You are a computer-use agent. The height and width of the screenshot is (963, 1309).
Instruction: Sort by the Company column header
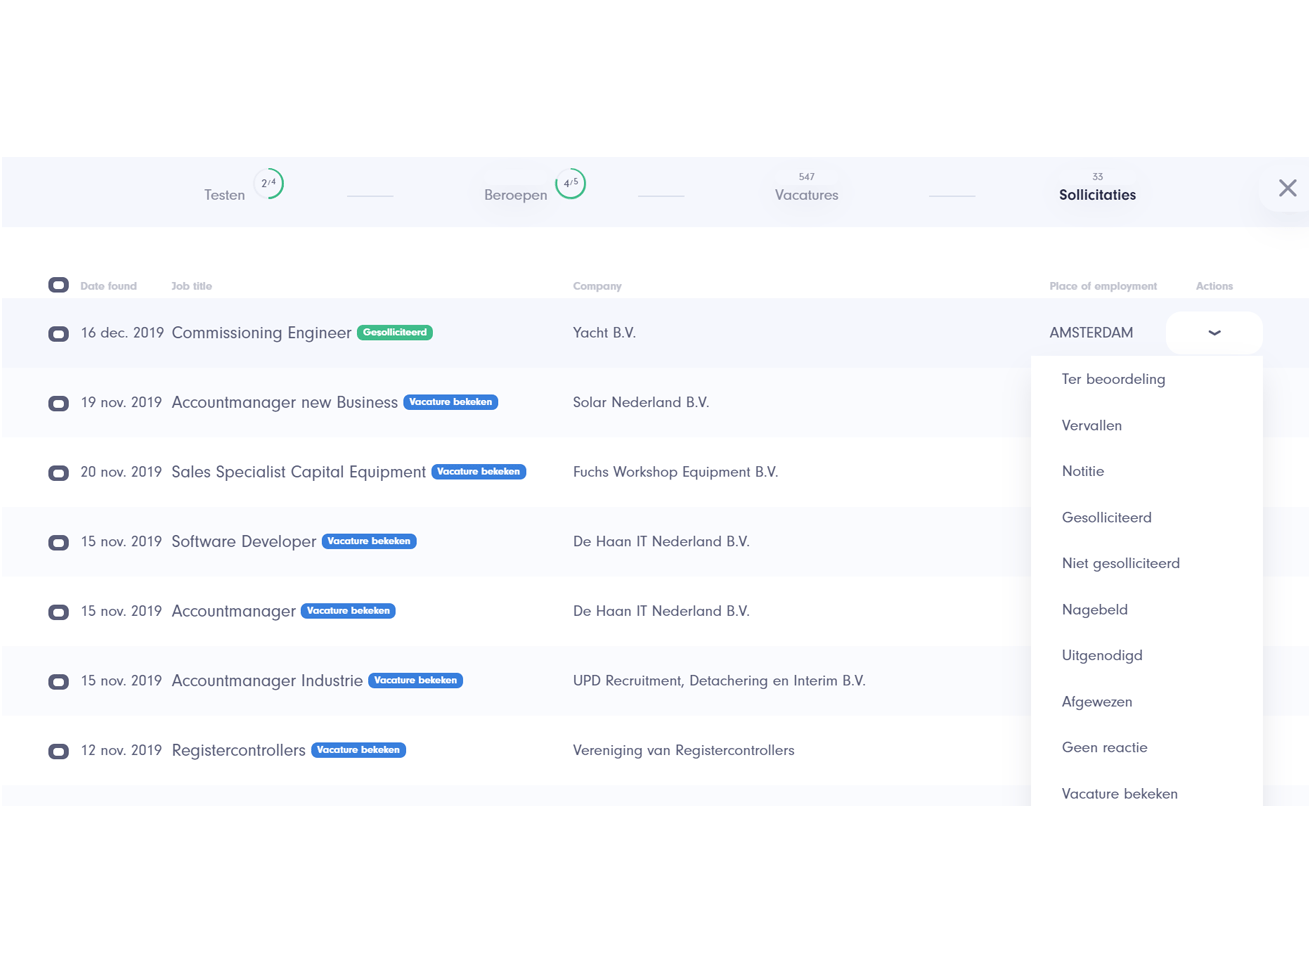coord(597,286)
